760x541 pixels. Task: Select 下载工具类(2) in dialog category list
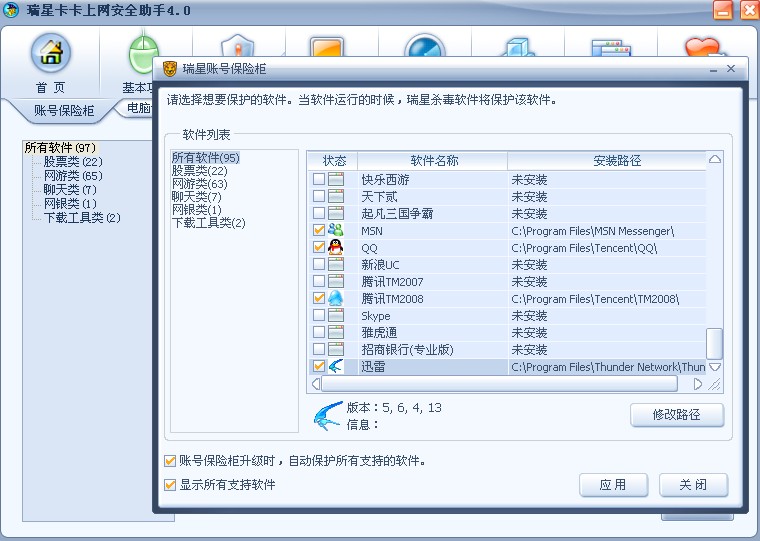coord(208,223)
